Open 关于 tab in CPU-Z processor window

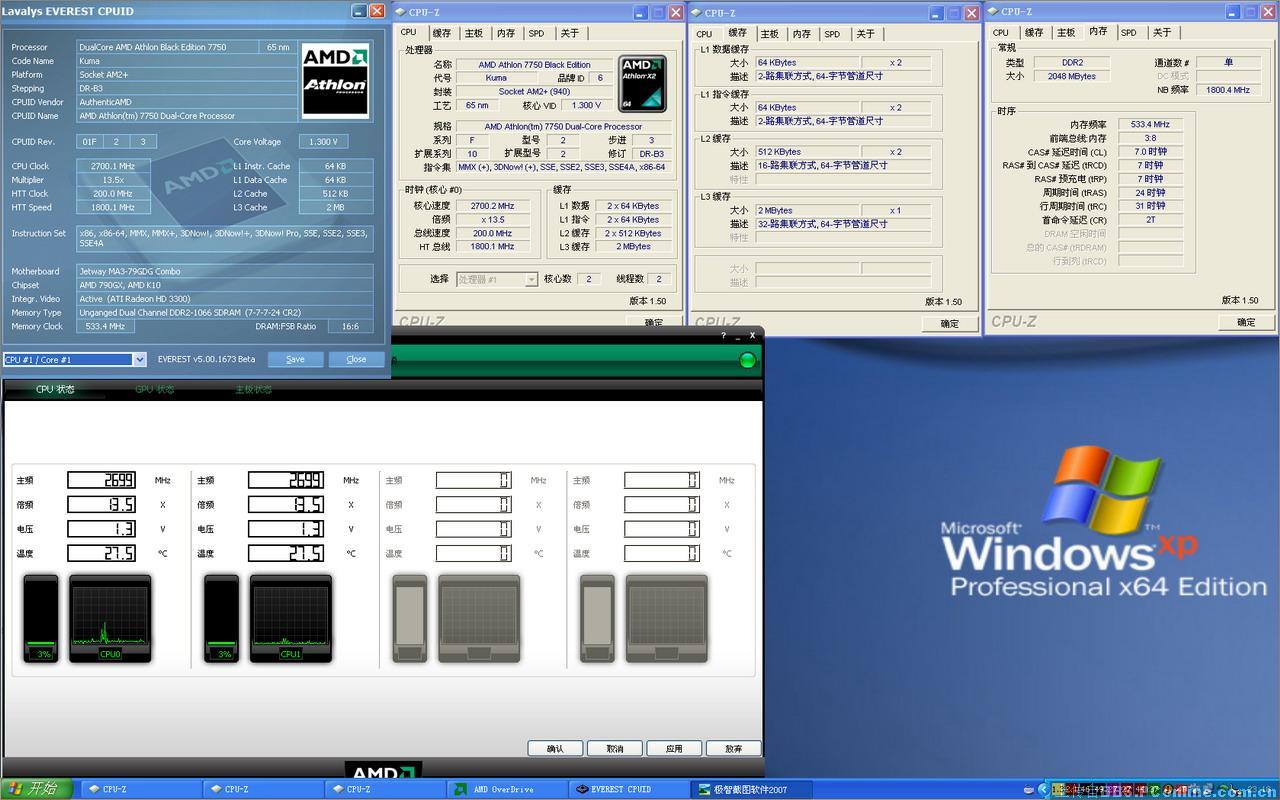click(x=569, y=33)
